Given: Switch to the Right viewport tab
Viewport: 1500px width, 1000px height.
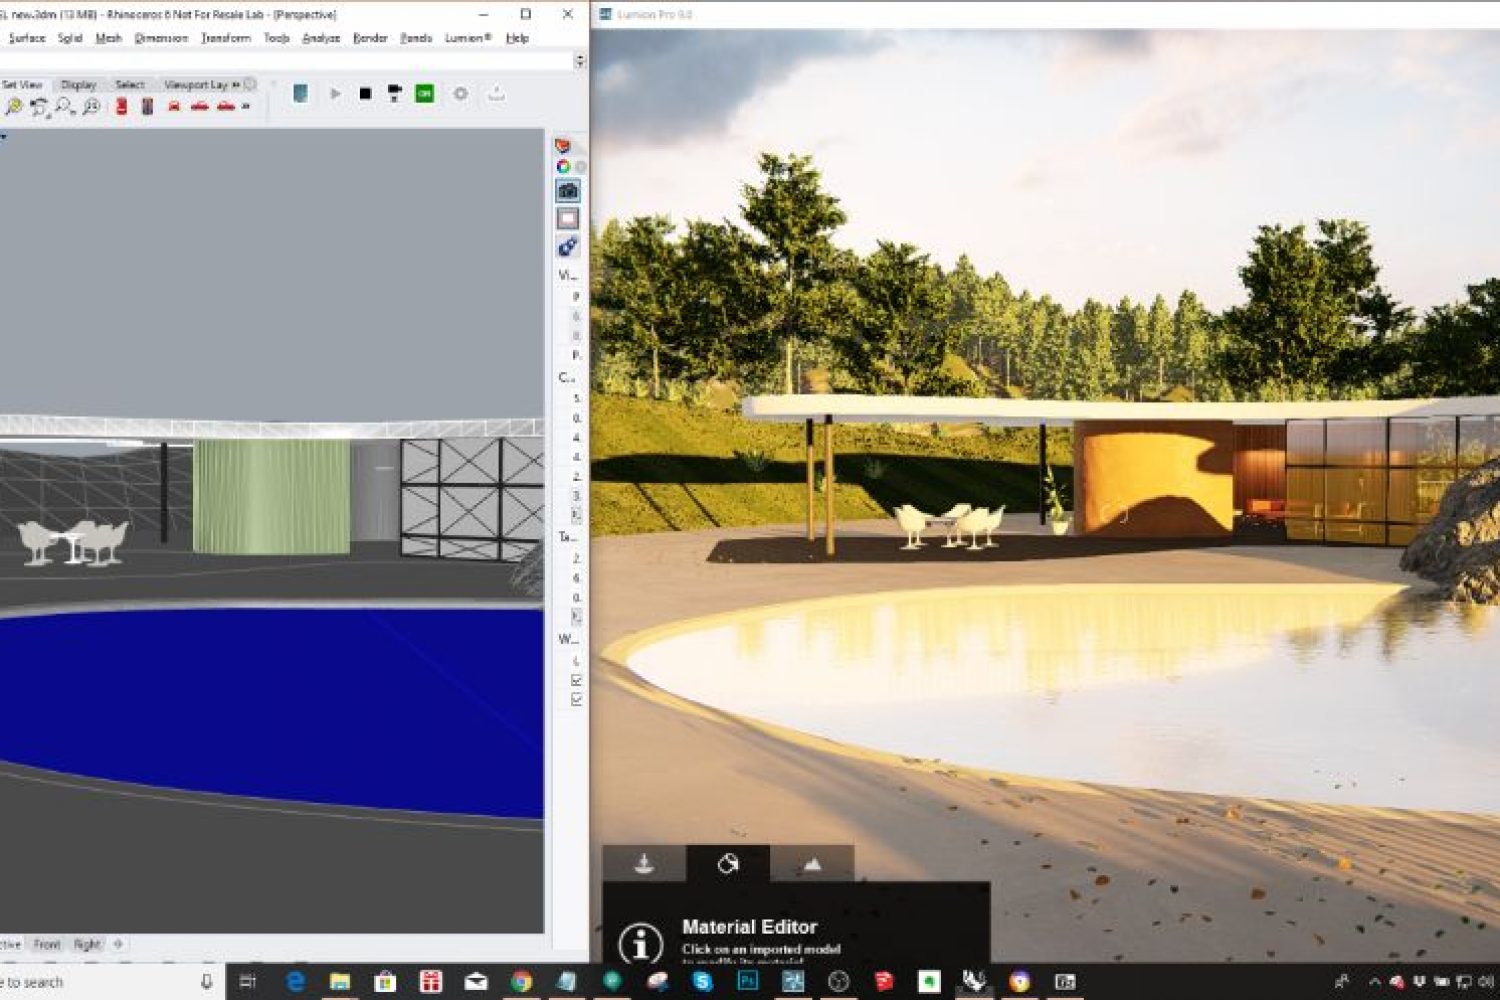Looking at the screenshot, I should 87,944.
